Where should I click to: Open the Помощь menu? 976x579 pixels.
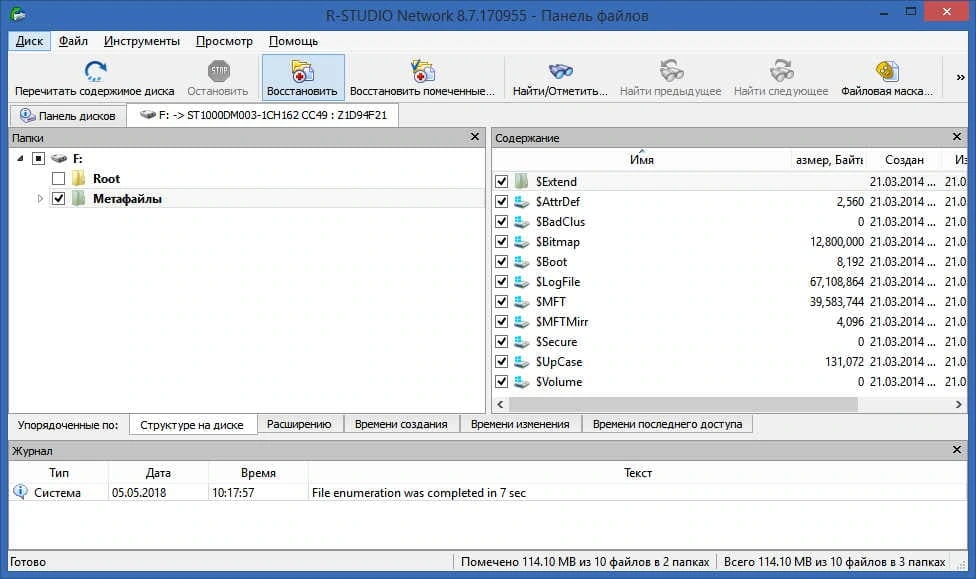click(293, 41)
